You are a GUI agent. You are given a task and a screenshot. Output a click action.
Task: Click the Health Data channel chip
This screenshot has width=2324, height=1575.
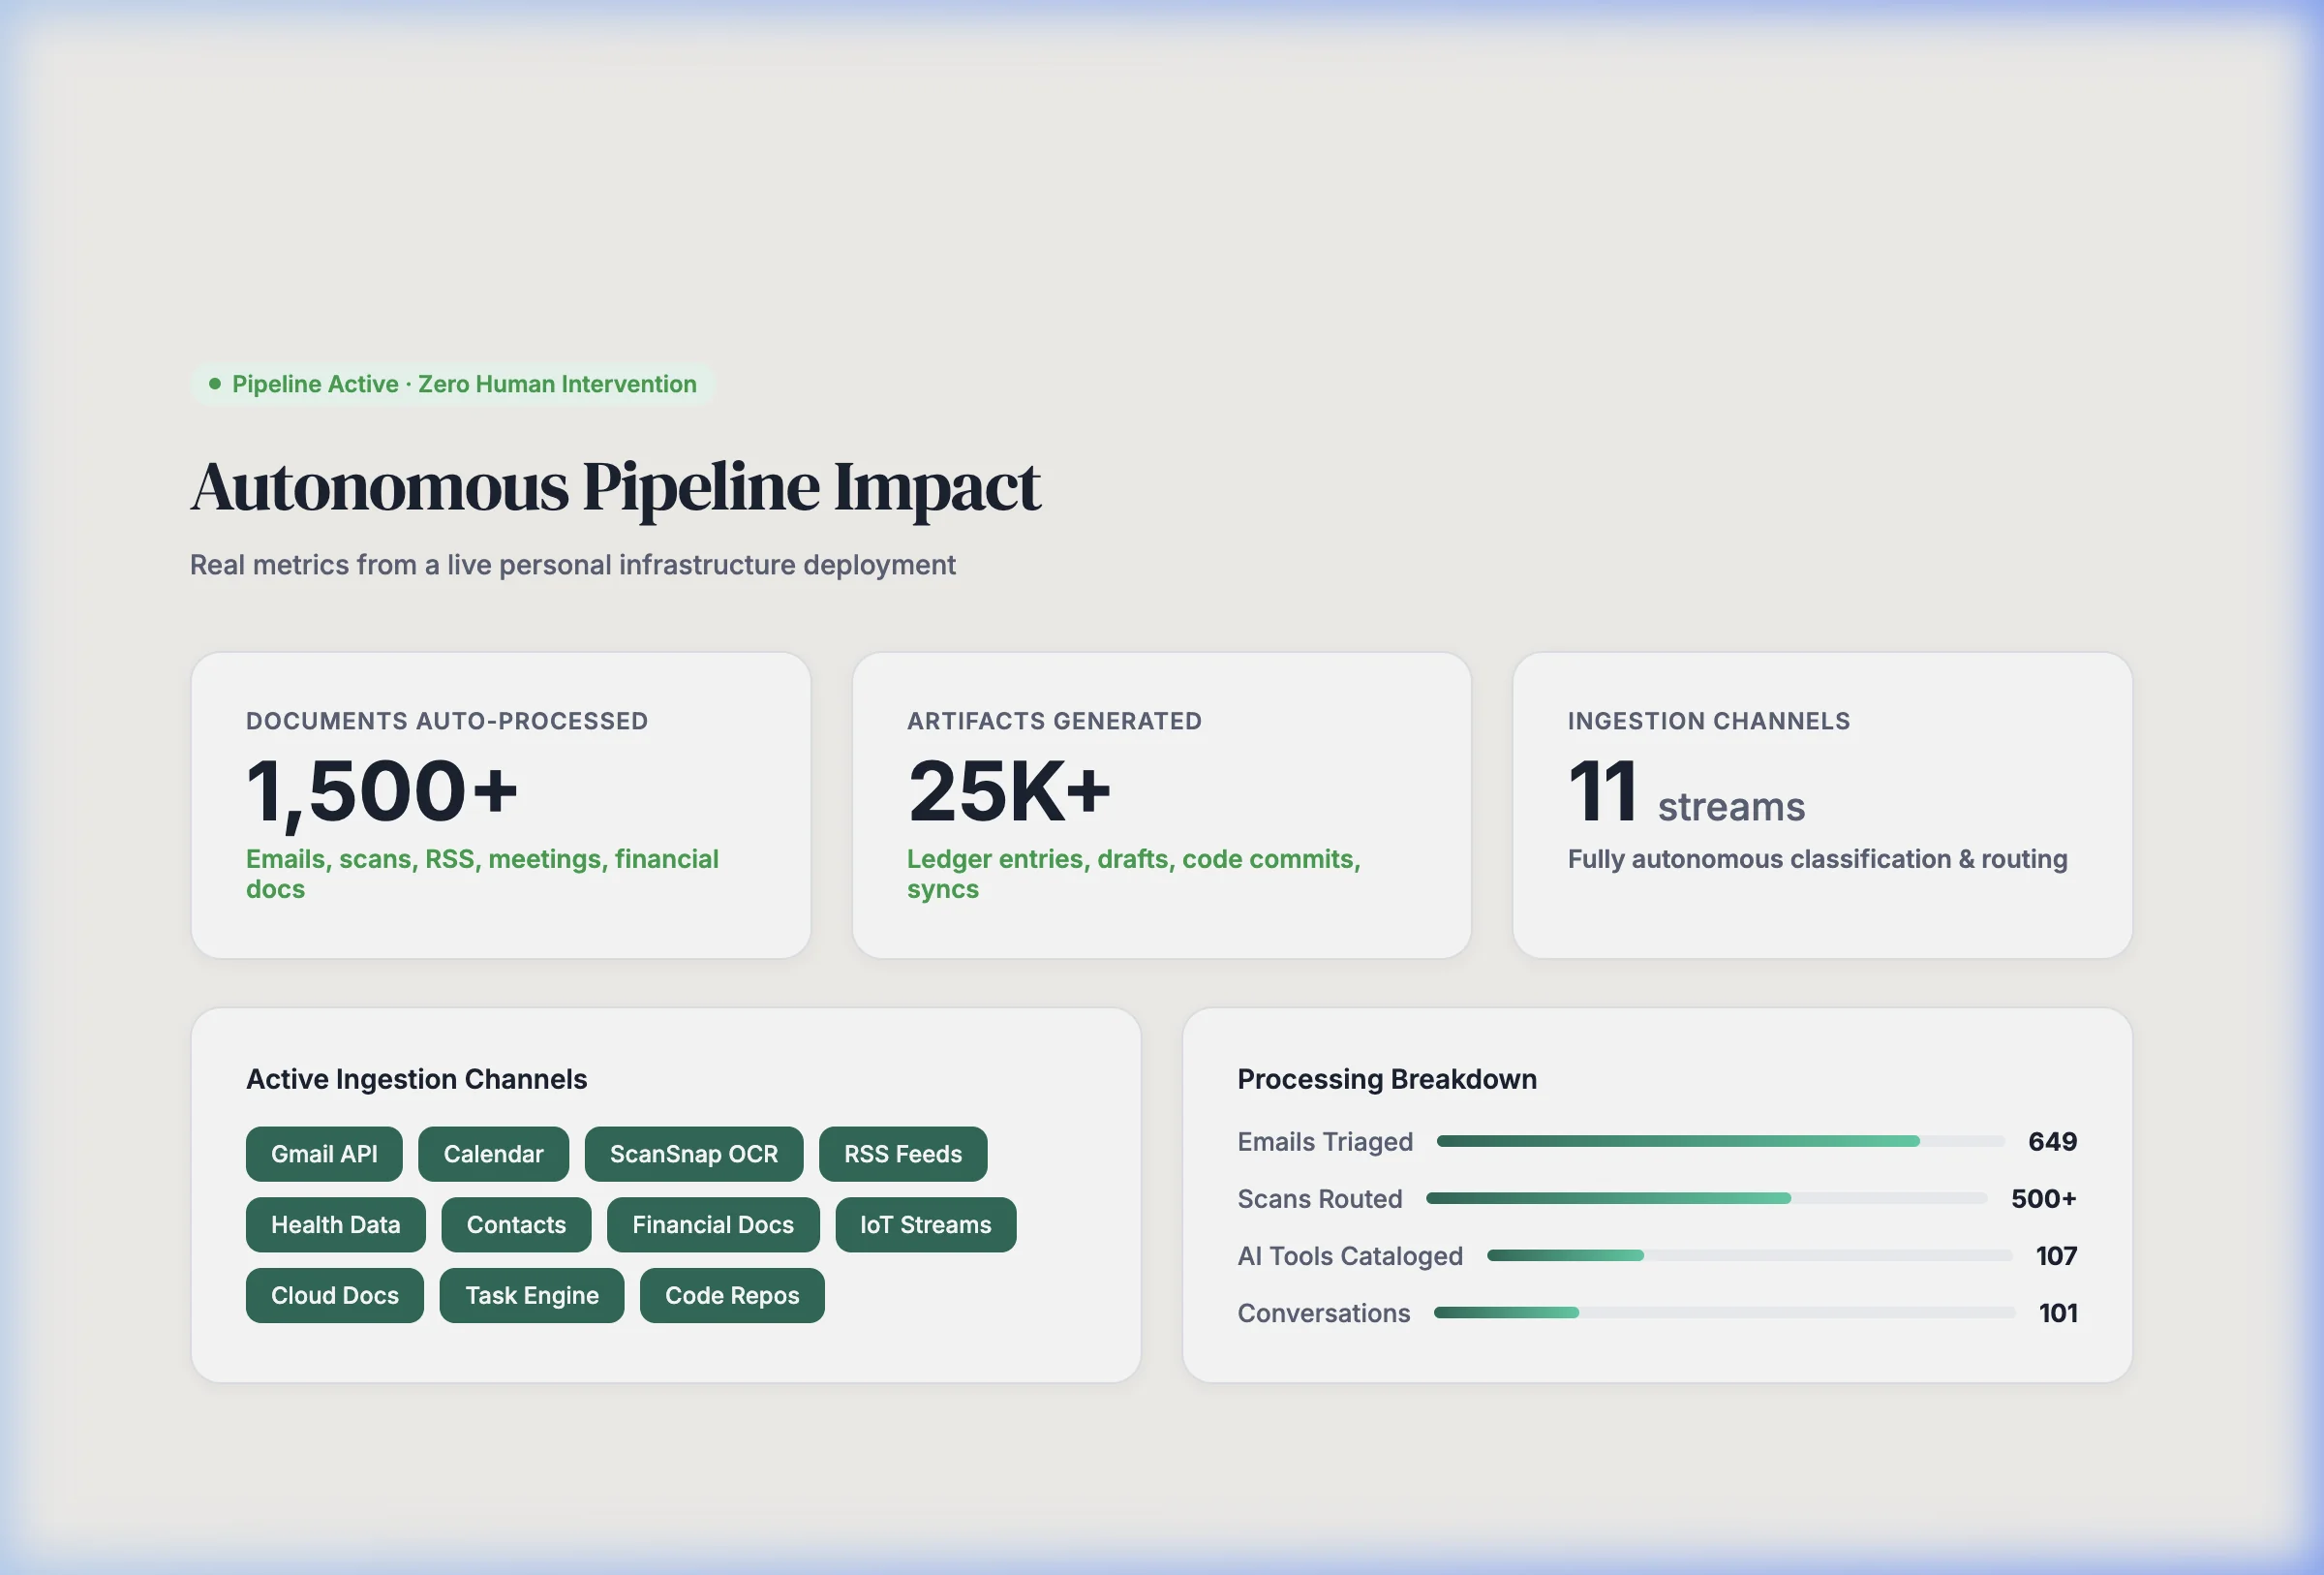(335, 1224)
